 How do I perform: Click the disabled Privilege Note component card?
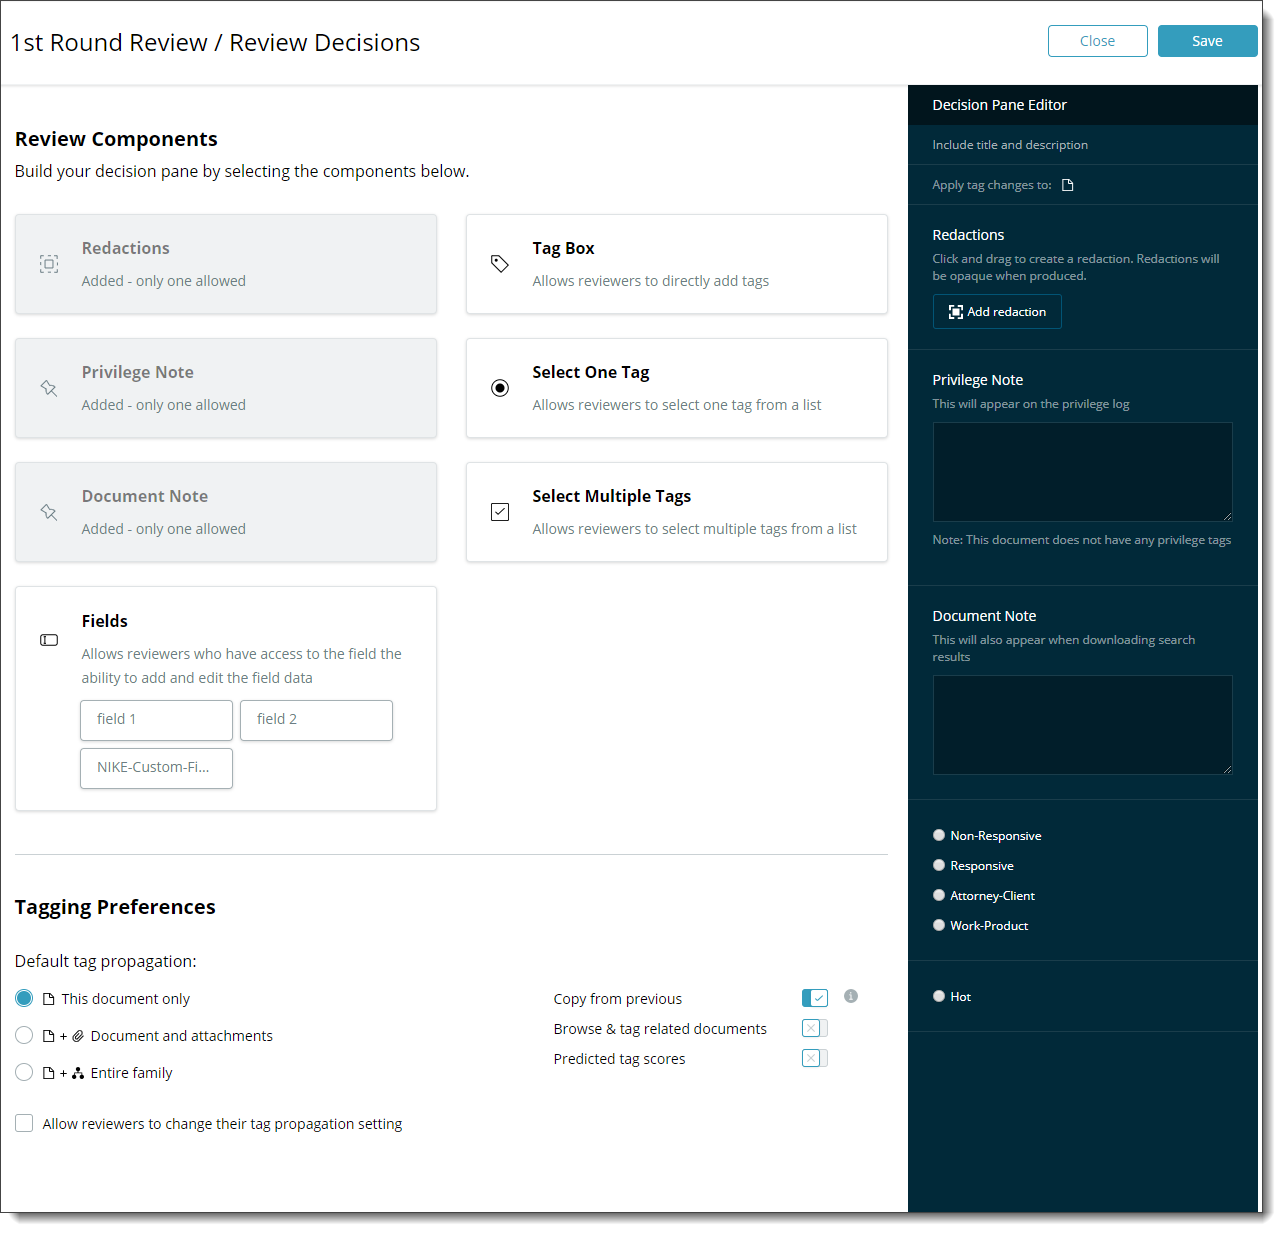226,388
